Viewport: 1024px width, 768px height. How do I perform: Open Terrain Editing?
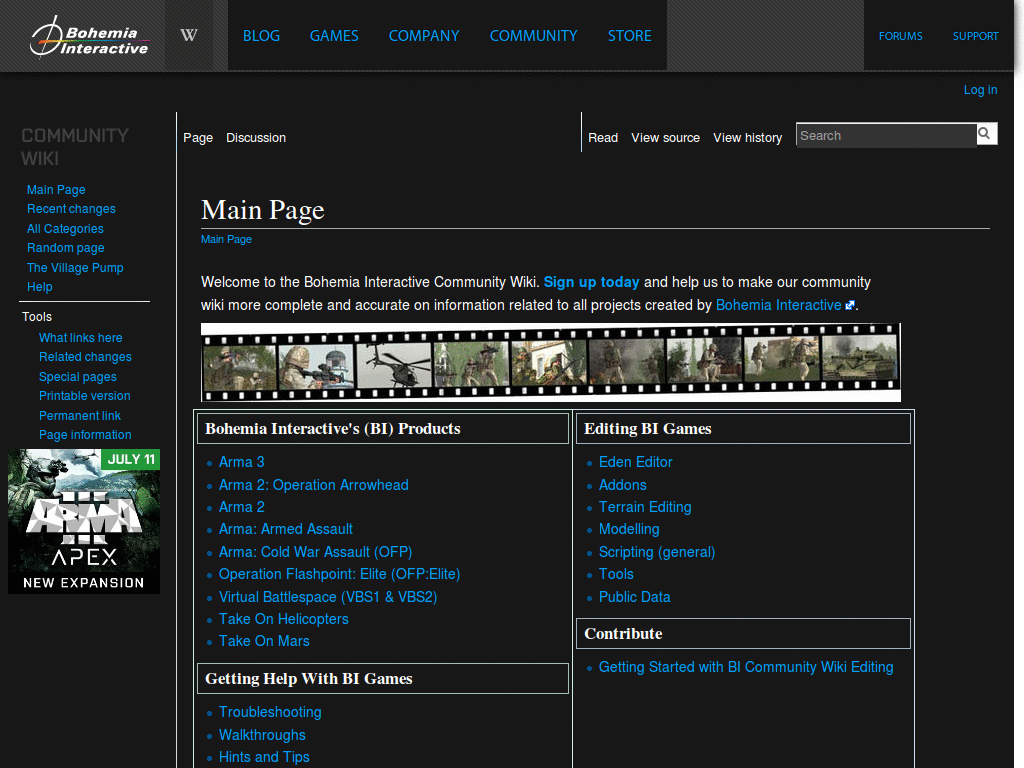pyautogui.click(x=645, y=507)
